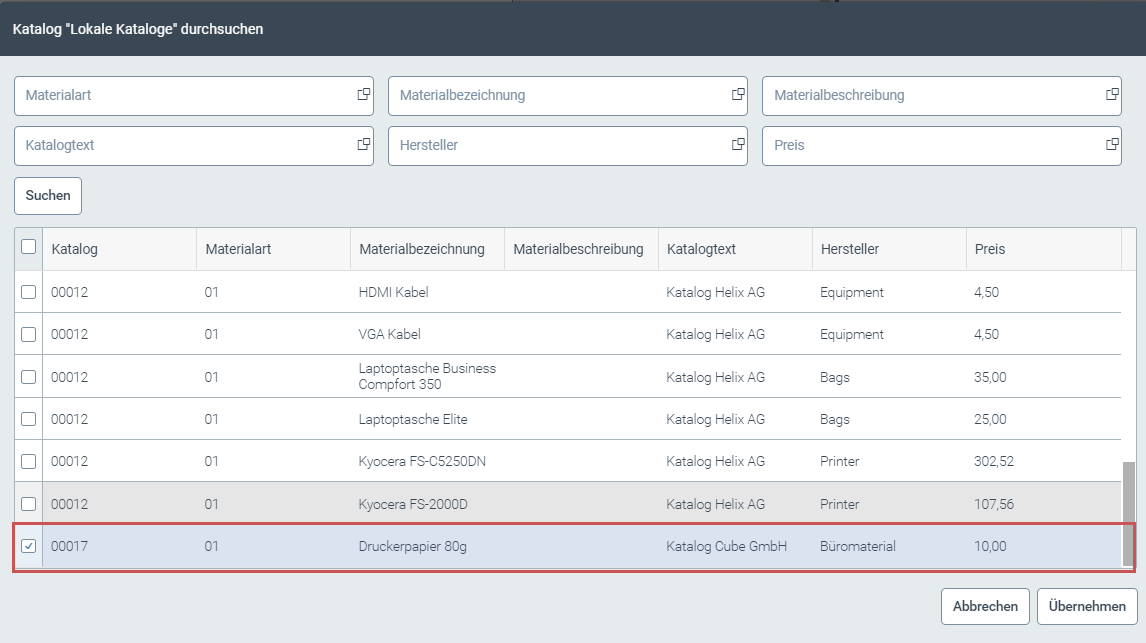1146x643 pixels.
Task: Uncheck the Druckerpapier 80g row checkbox
Action: click(x=29, y=546)
